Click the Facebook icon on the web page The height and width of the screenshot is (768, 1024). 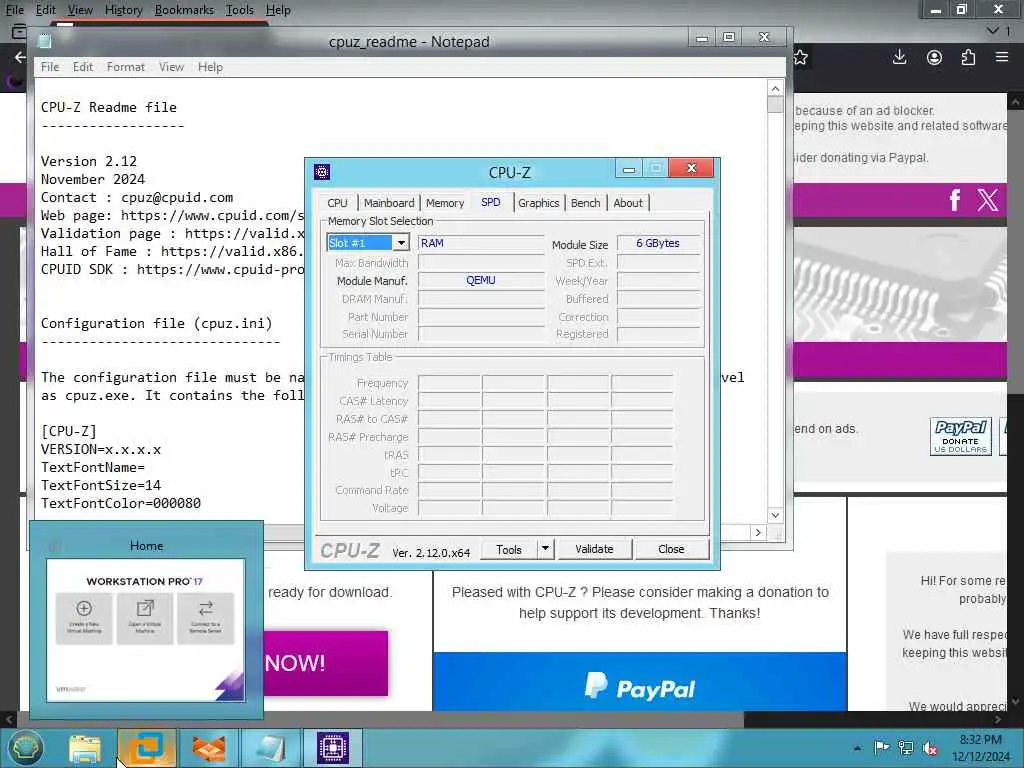pos(955,200)
